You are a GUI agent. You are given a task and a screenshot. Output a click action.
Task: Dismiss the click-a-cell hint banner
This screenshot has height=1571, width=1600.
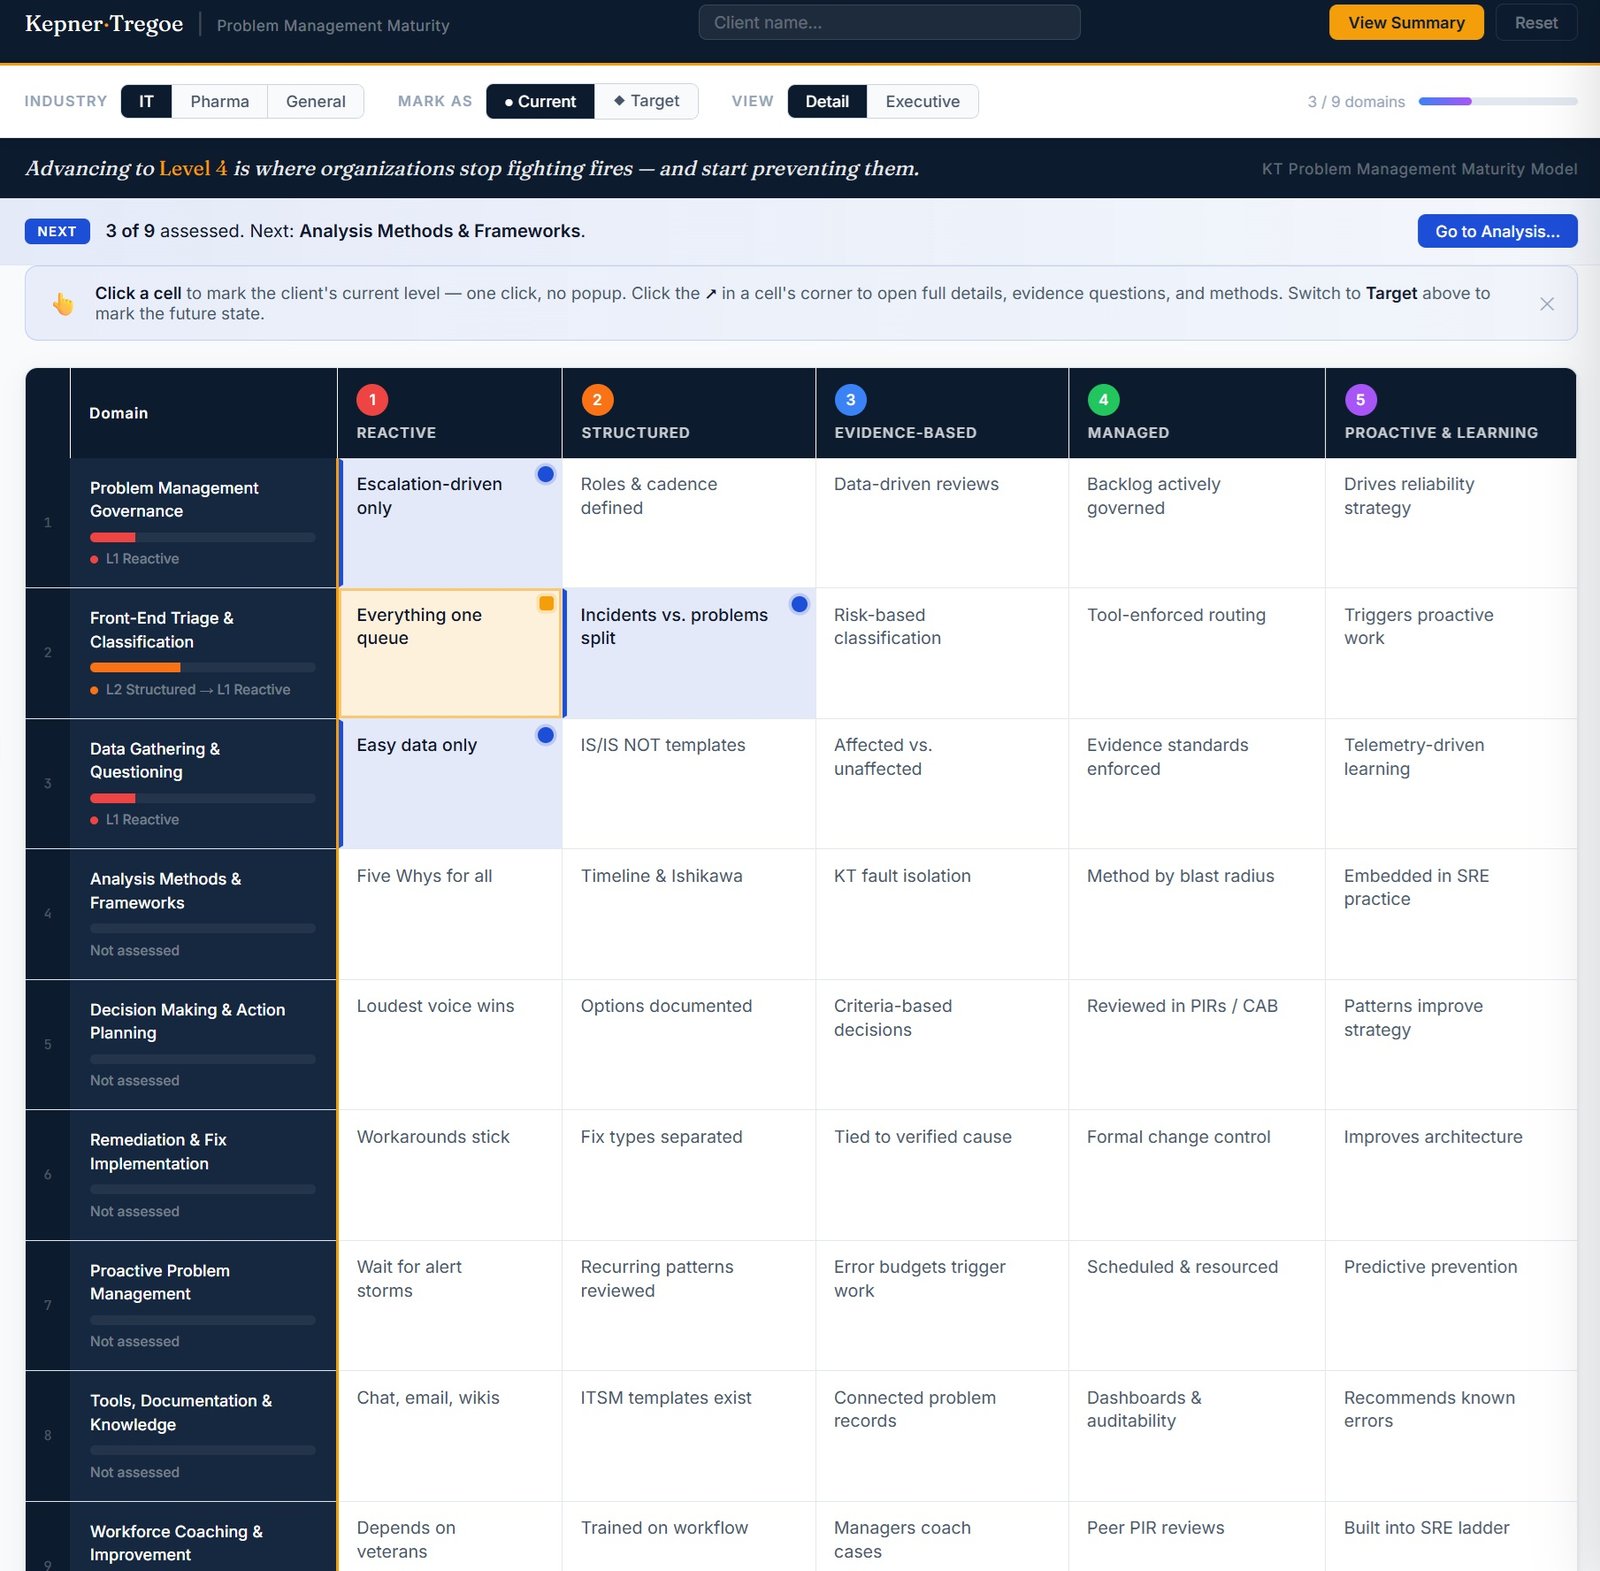pos(1546,304)
